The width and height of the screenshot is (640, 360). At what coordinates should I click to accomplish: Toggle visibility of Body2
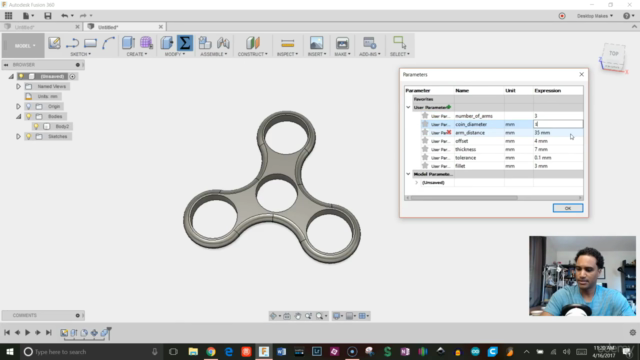tap(36, 127)
